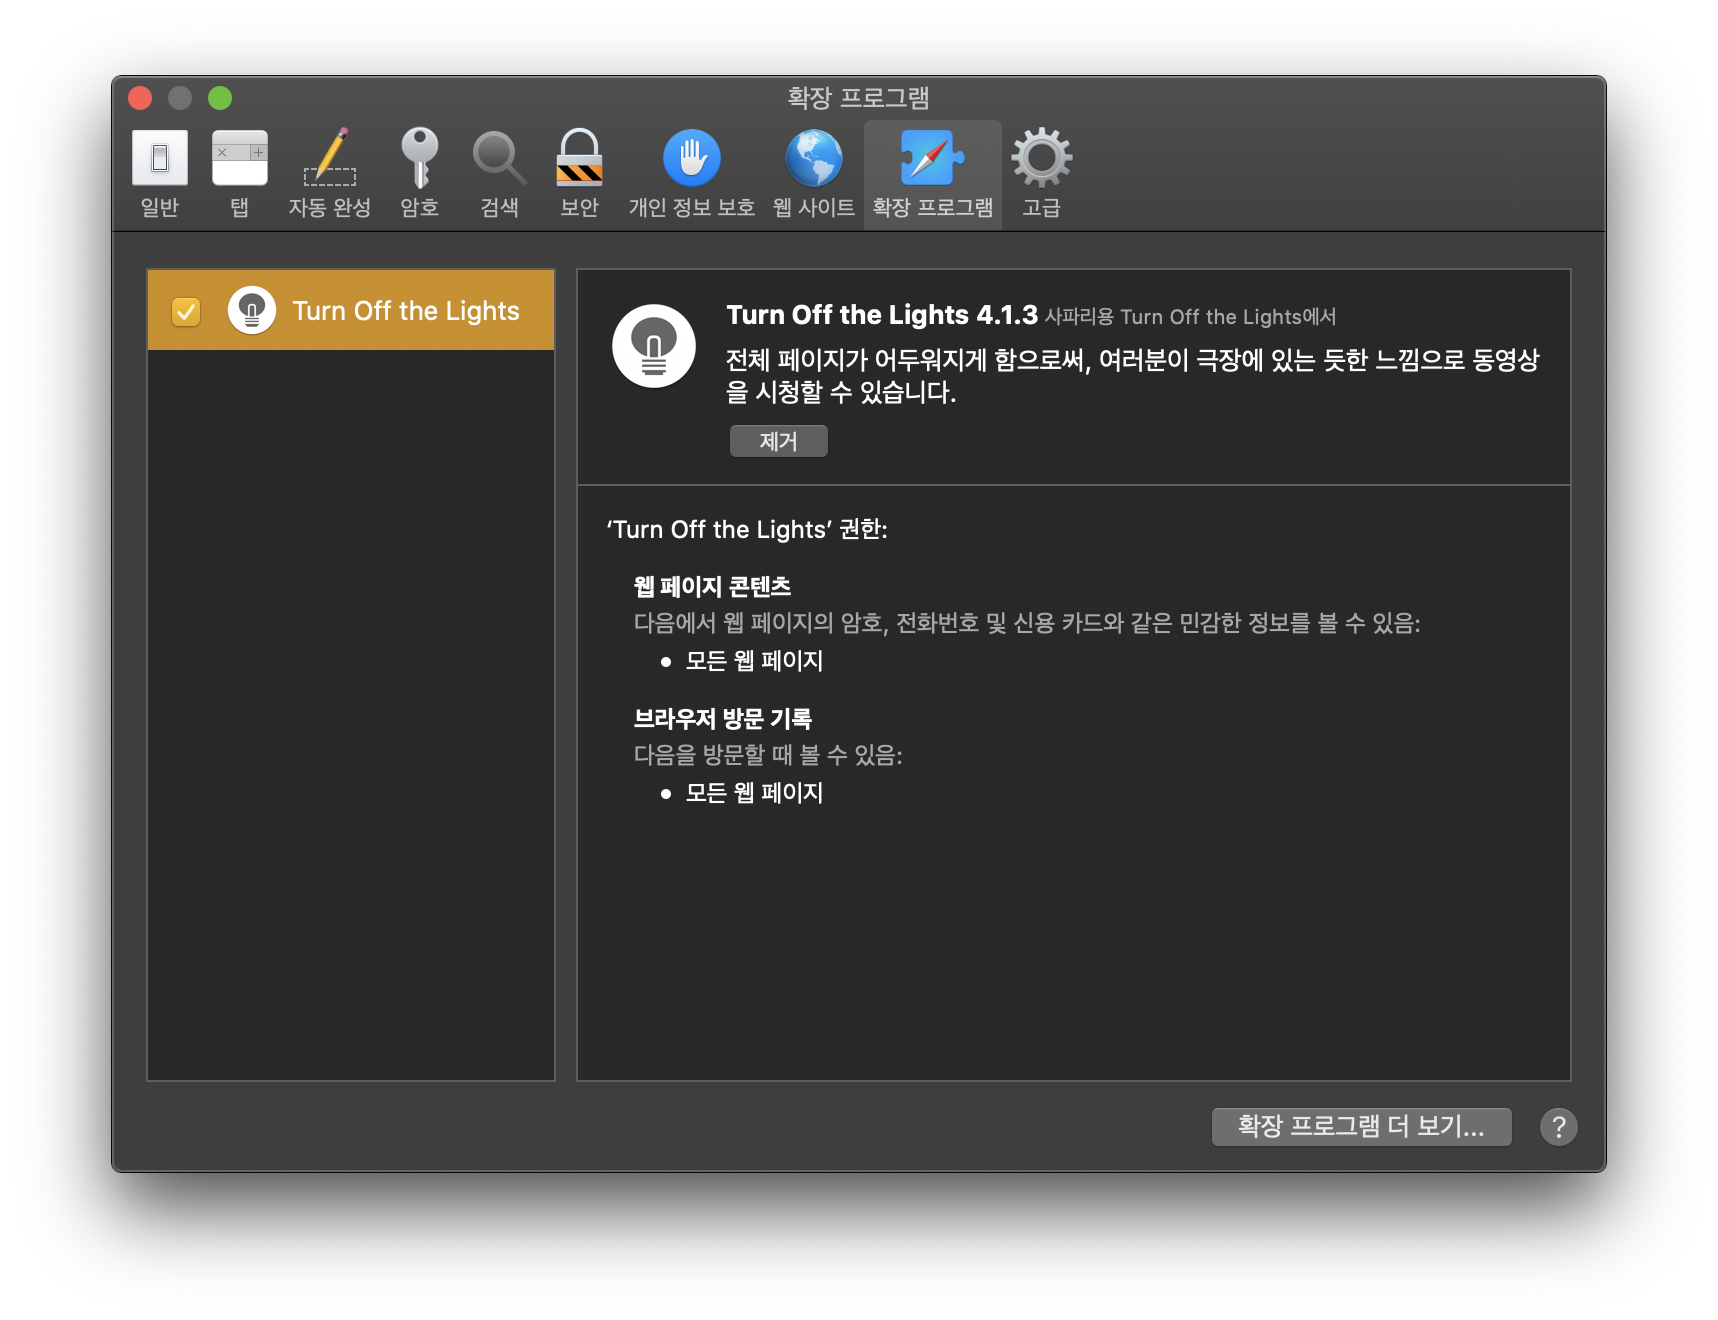This screenshot has height=1320, width=1718.
Task: Click '브라우저 방문 기록' permission heading
Action: pos(723,718)
